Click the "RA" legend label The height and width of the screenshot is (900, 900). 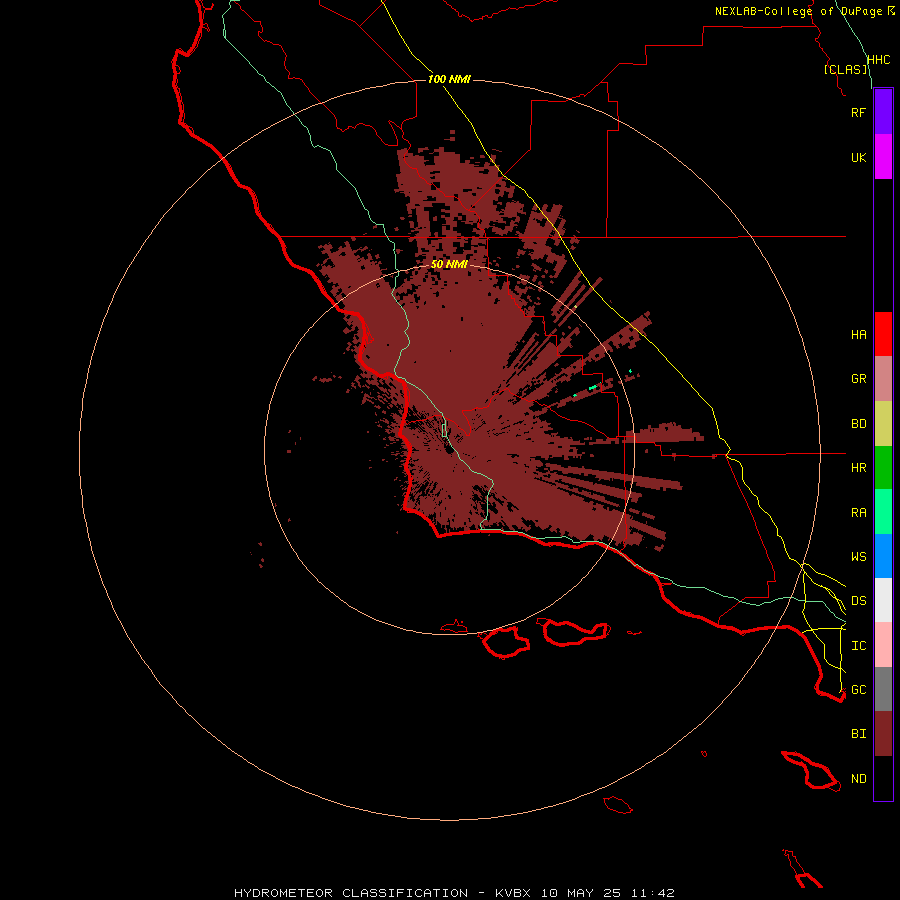click(x=858, y=513)
